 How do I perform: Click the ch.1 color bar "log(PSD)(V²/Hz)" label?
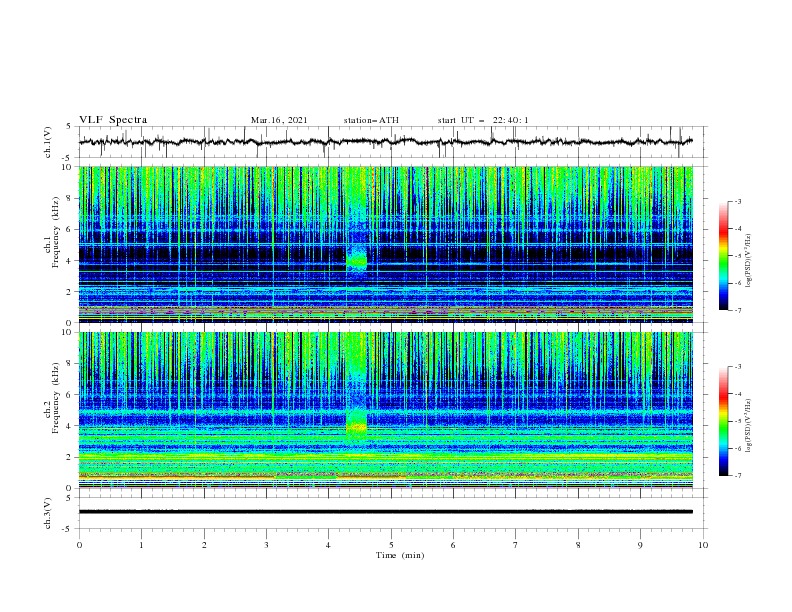tap(749, 261)
